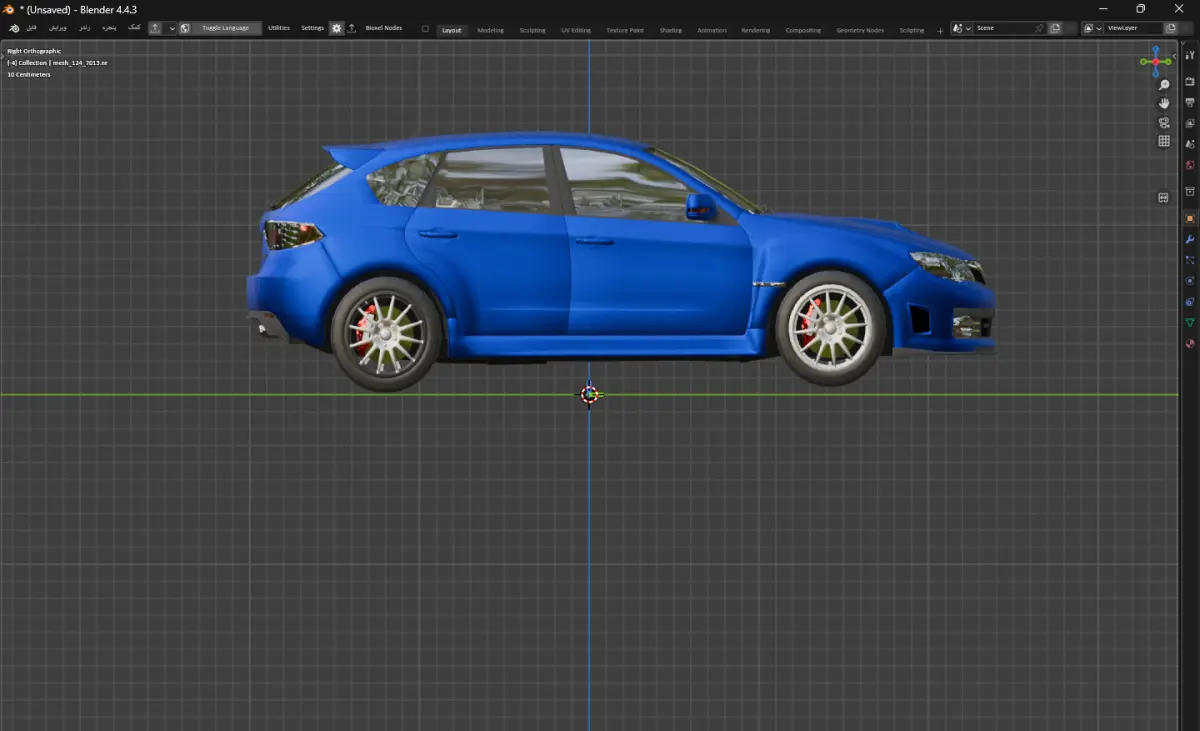Switch perspective/orthographic with grid icon
1200x731 pixels.
click(x=1164, y=141)
